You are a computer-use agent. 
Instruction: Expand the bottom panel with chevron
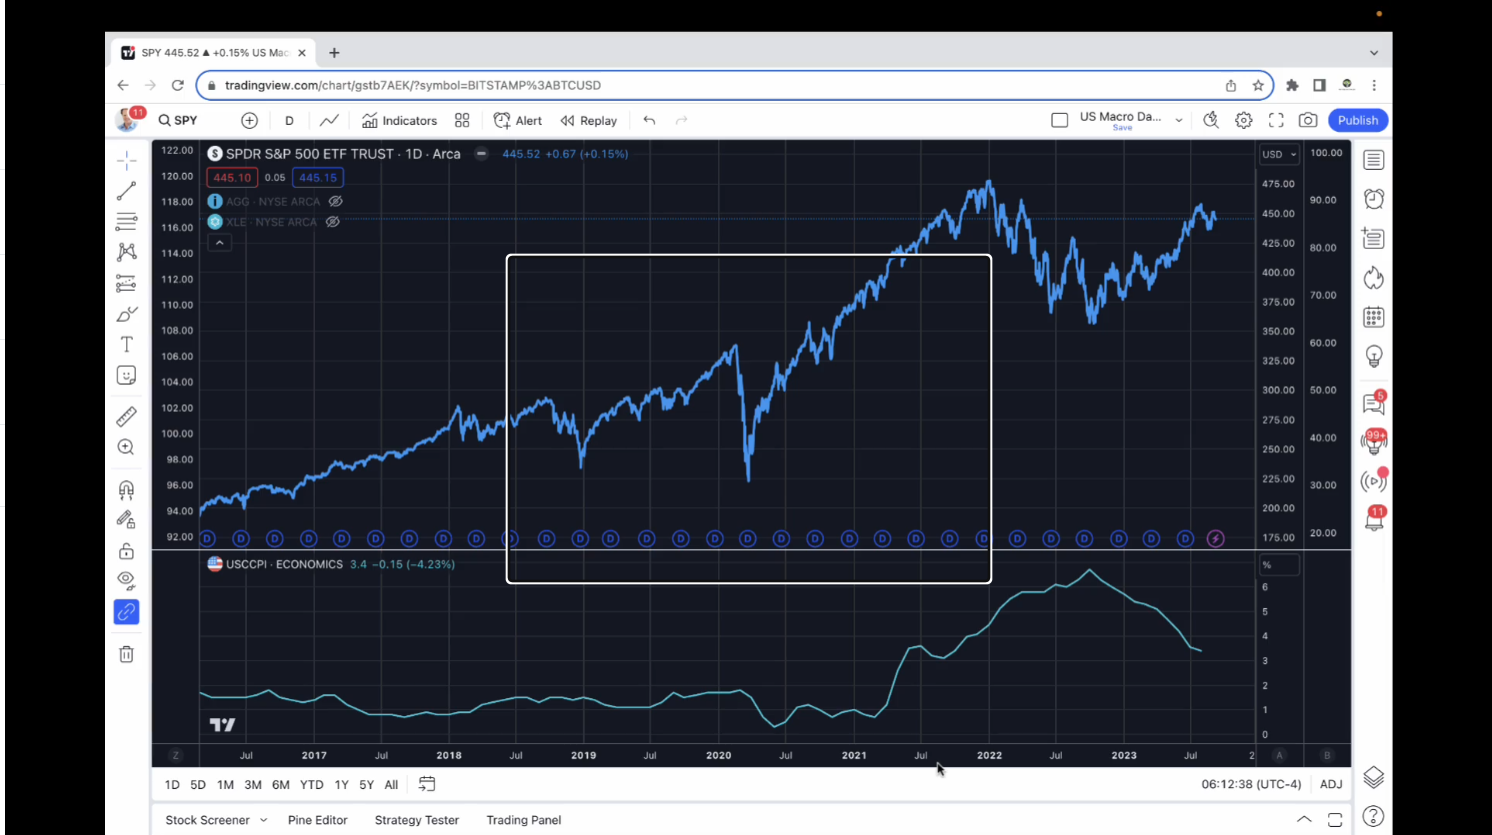pyautogui.click(x=1304, y=820)
